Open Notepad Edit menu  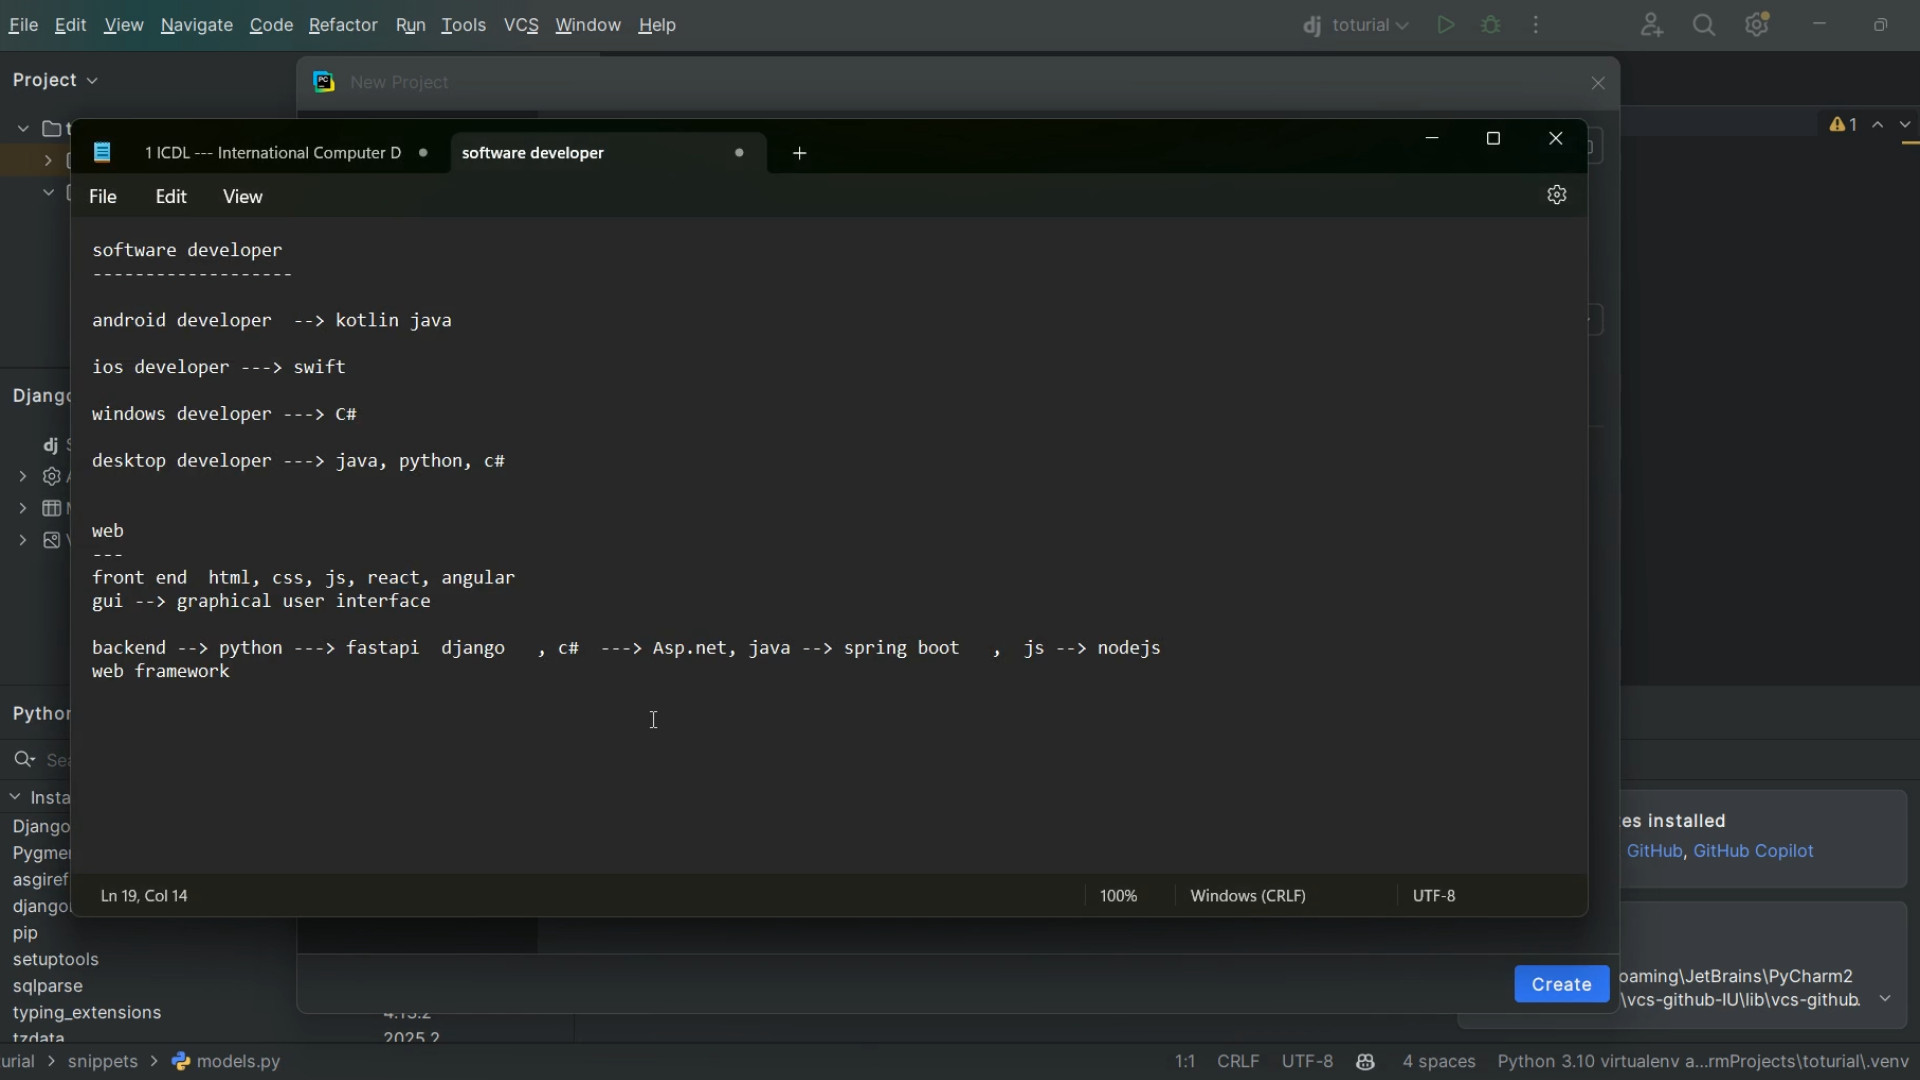[171, 197]
